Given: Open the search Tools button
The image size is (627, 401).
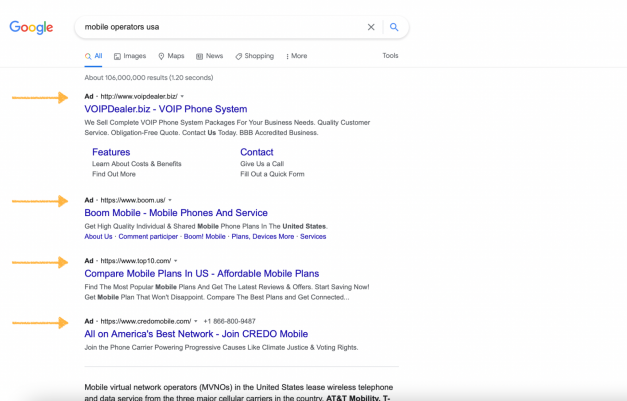Looking at the screenshot, I should point(390,56).
